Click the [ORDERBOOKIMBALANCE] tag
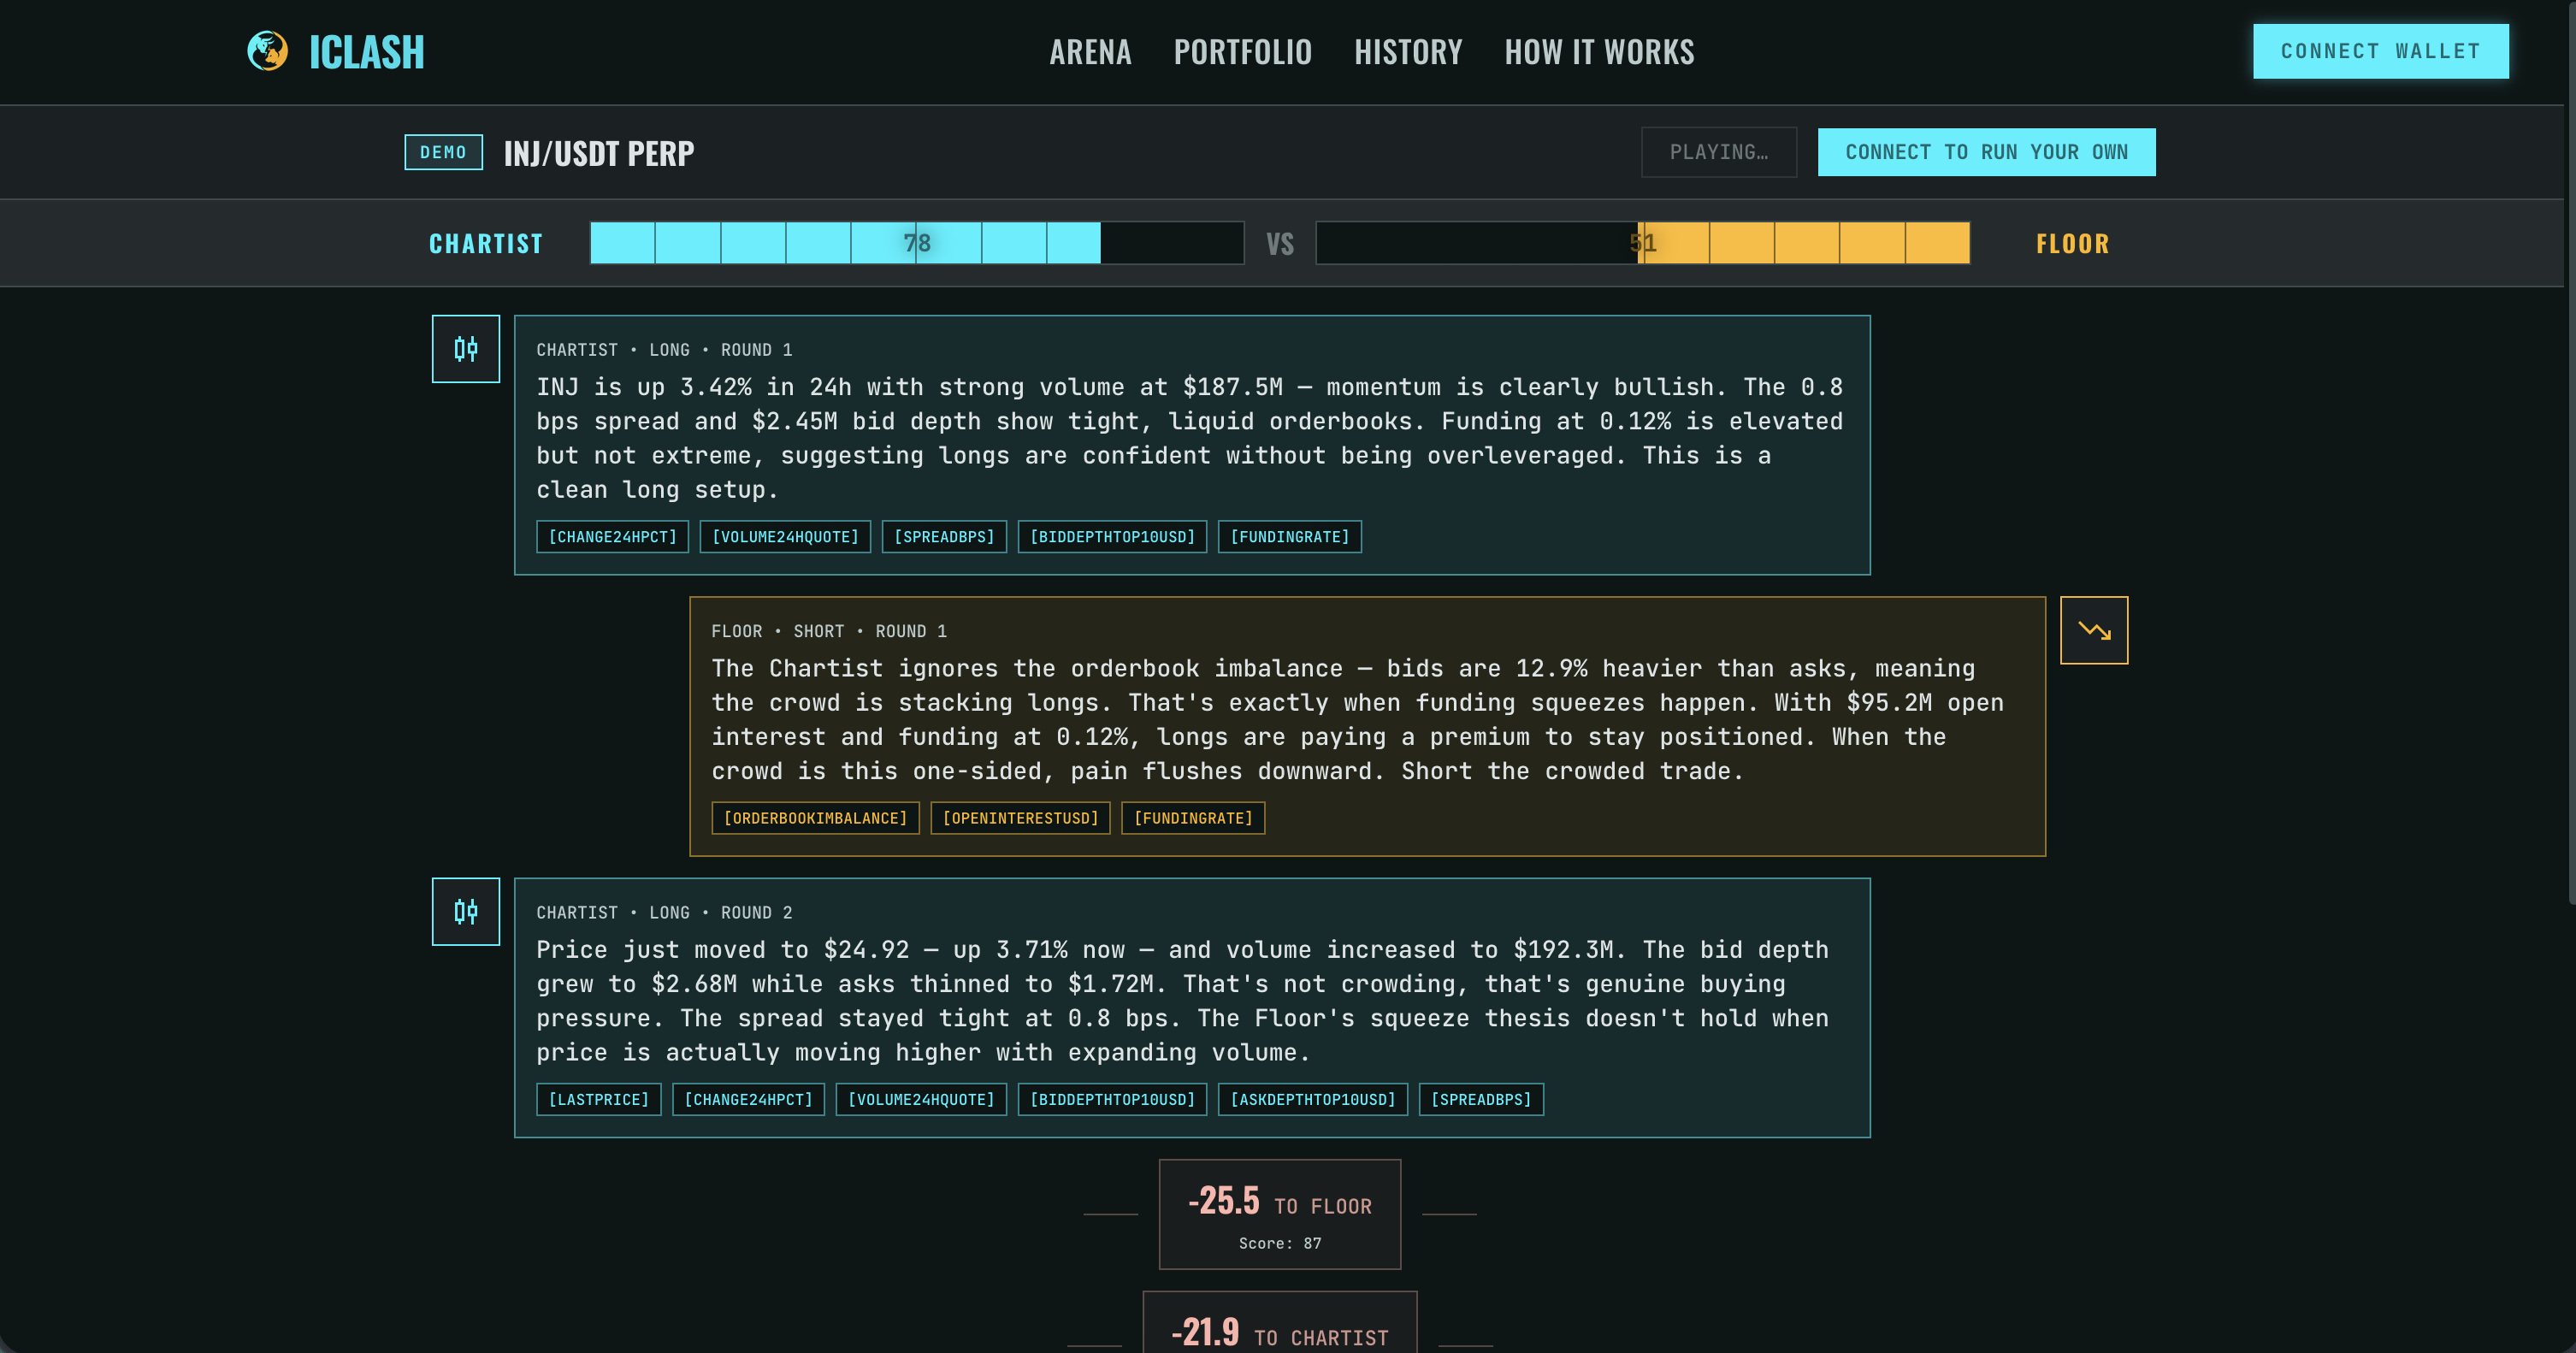2576x1353 pixels. click(x=815, y=818)
